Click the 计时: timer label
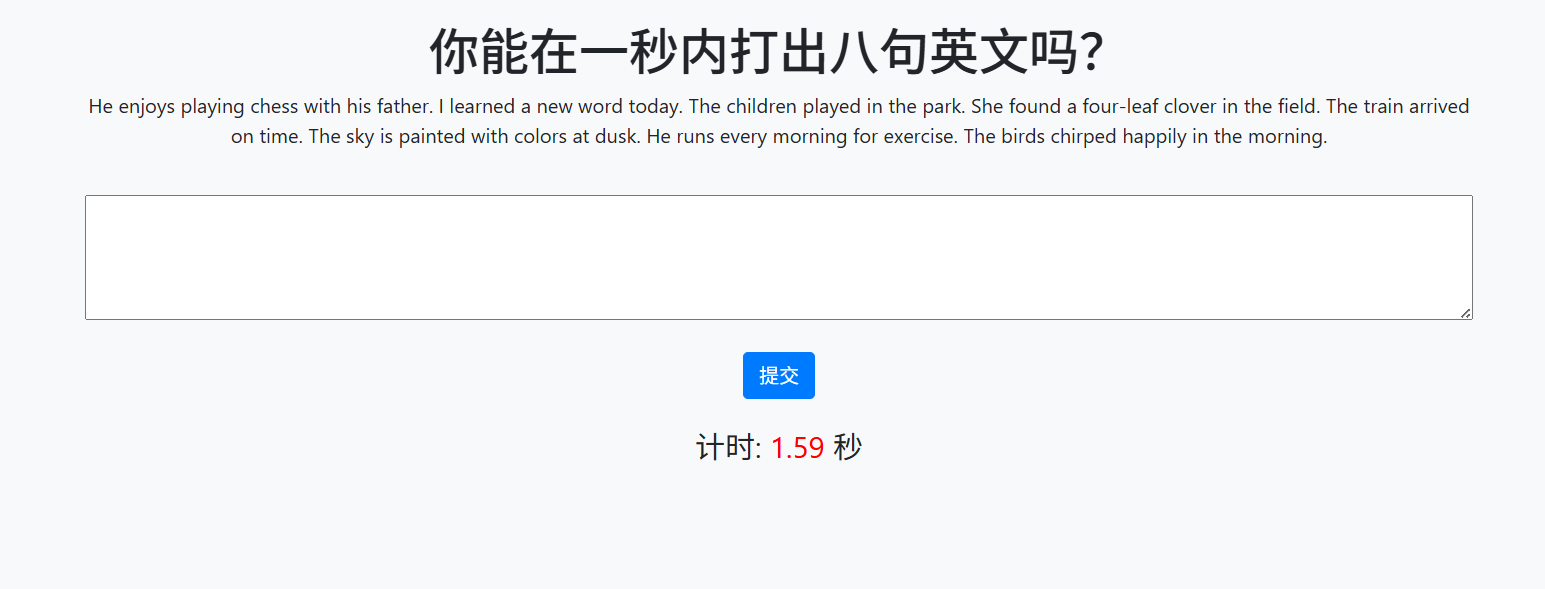Viewport: 1545px width, 589px height. point(728,448)
